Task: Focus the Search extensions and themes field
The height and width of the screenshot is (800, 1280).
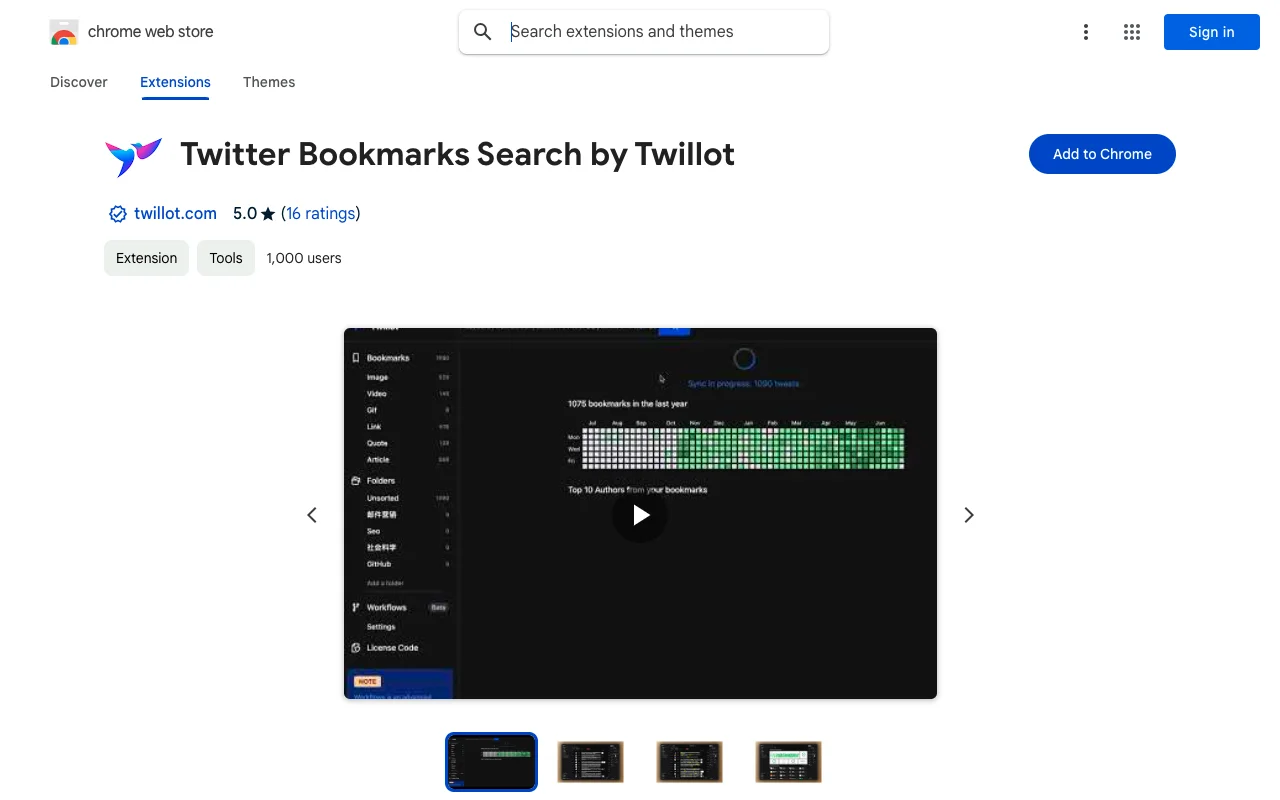Action: 660,32
